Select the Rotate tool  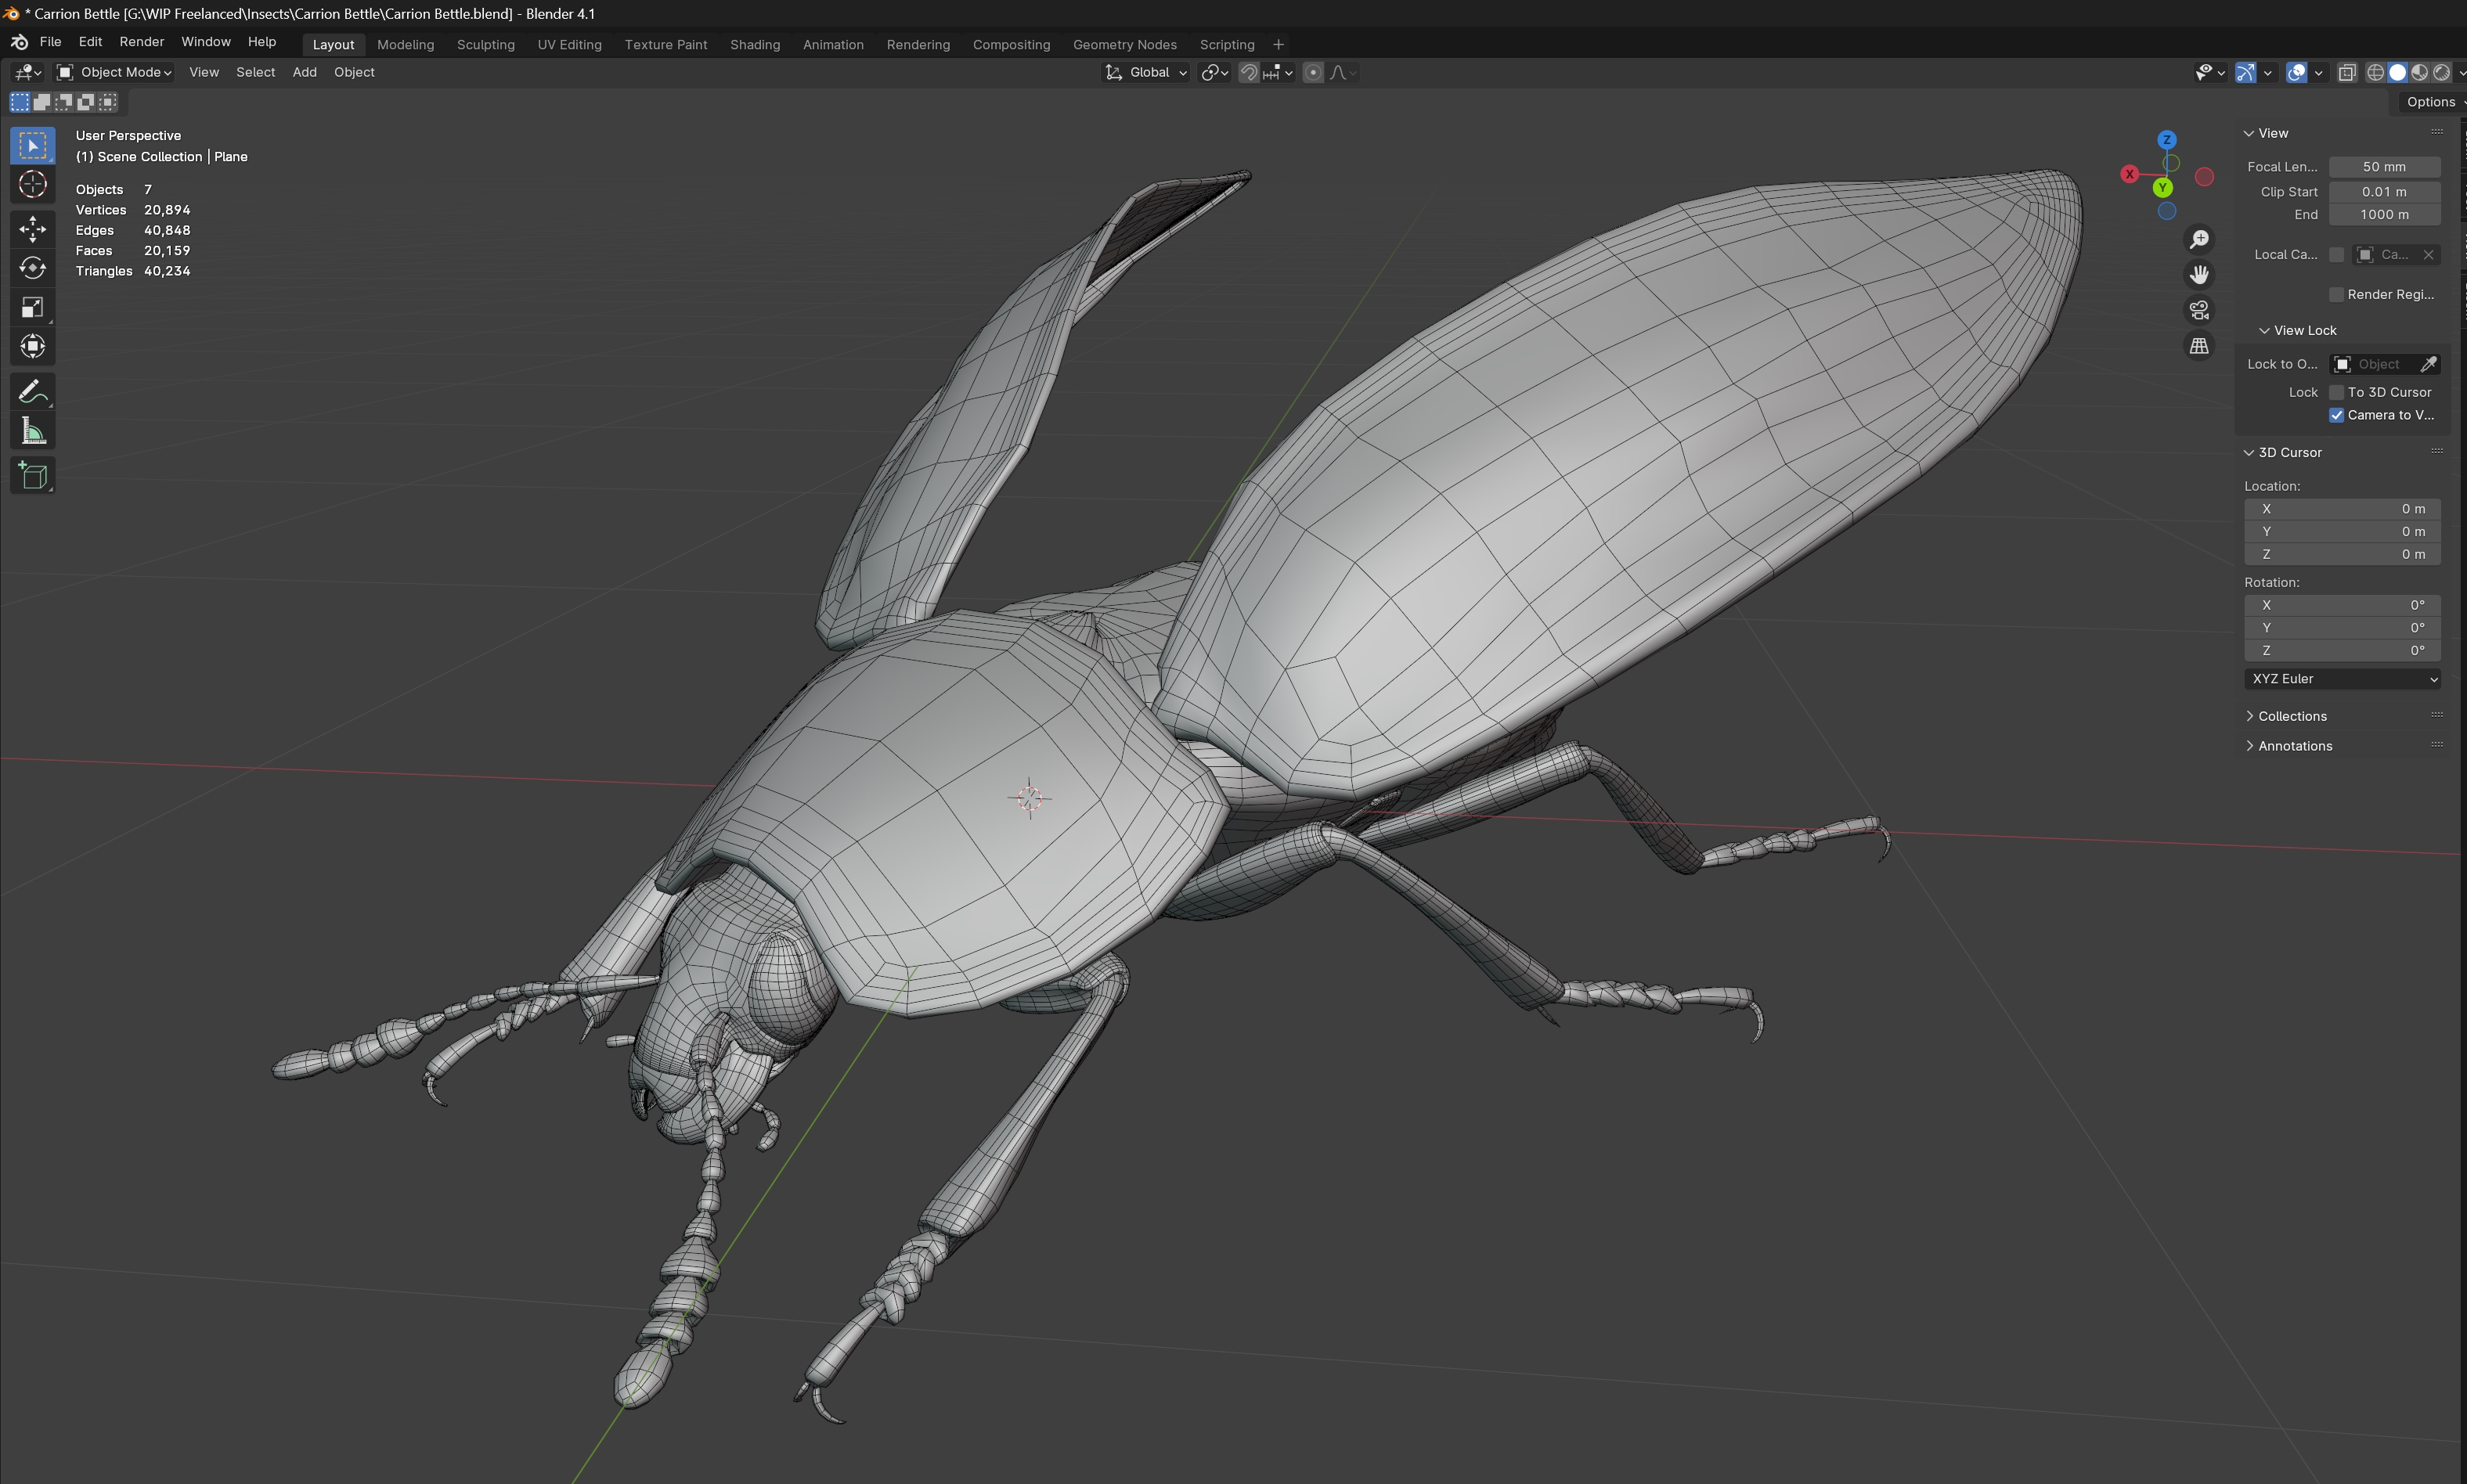tap(32, 268)
